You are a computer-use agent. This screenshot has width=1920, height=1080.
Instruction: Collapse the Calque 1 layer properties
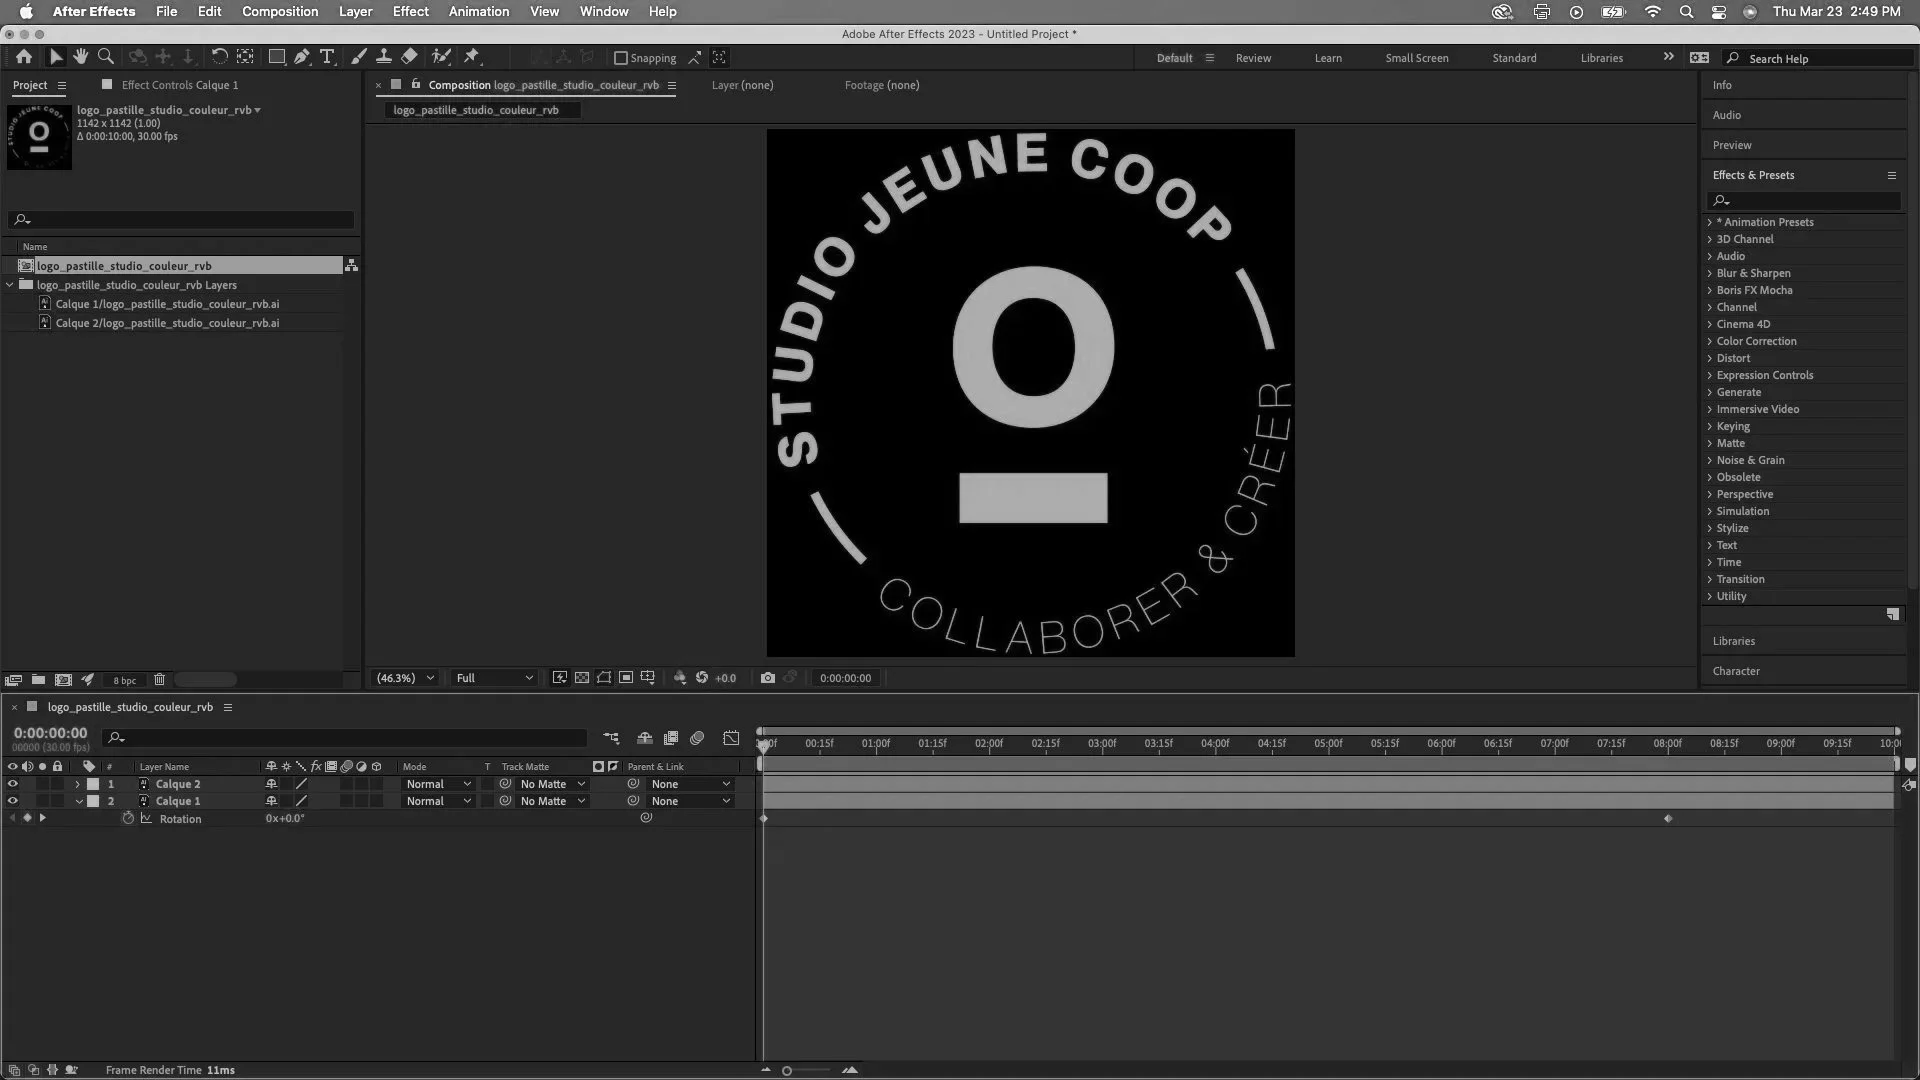[78, 801]
